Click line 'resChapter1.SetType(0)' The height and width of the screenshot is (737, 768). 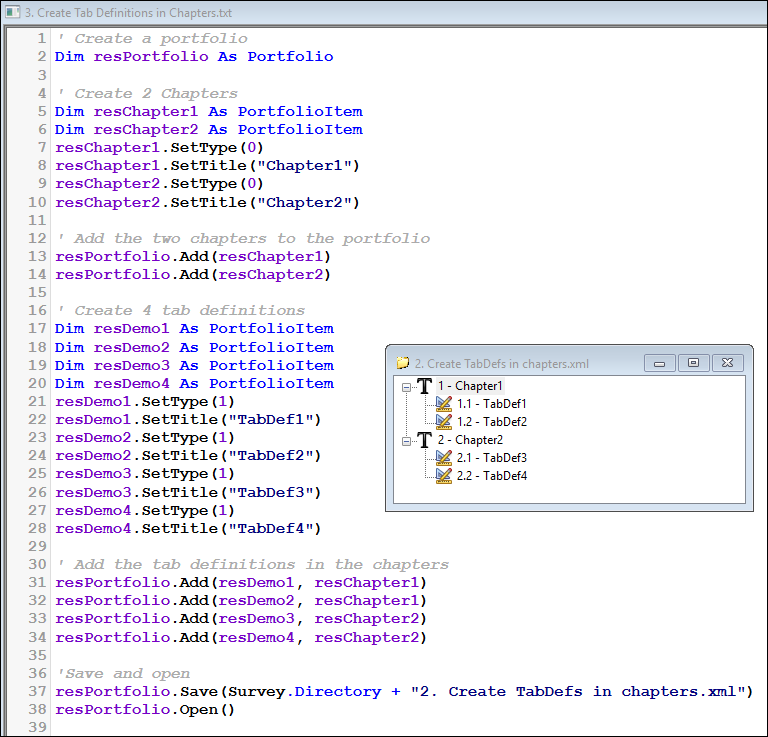pos(159,147)
